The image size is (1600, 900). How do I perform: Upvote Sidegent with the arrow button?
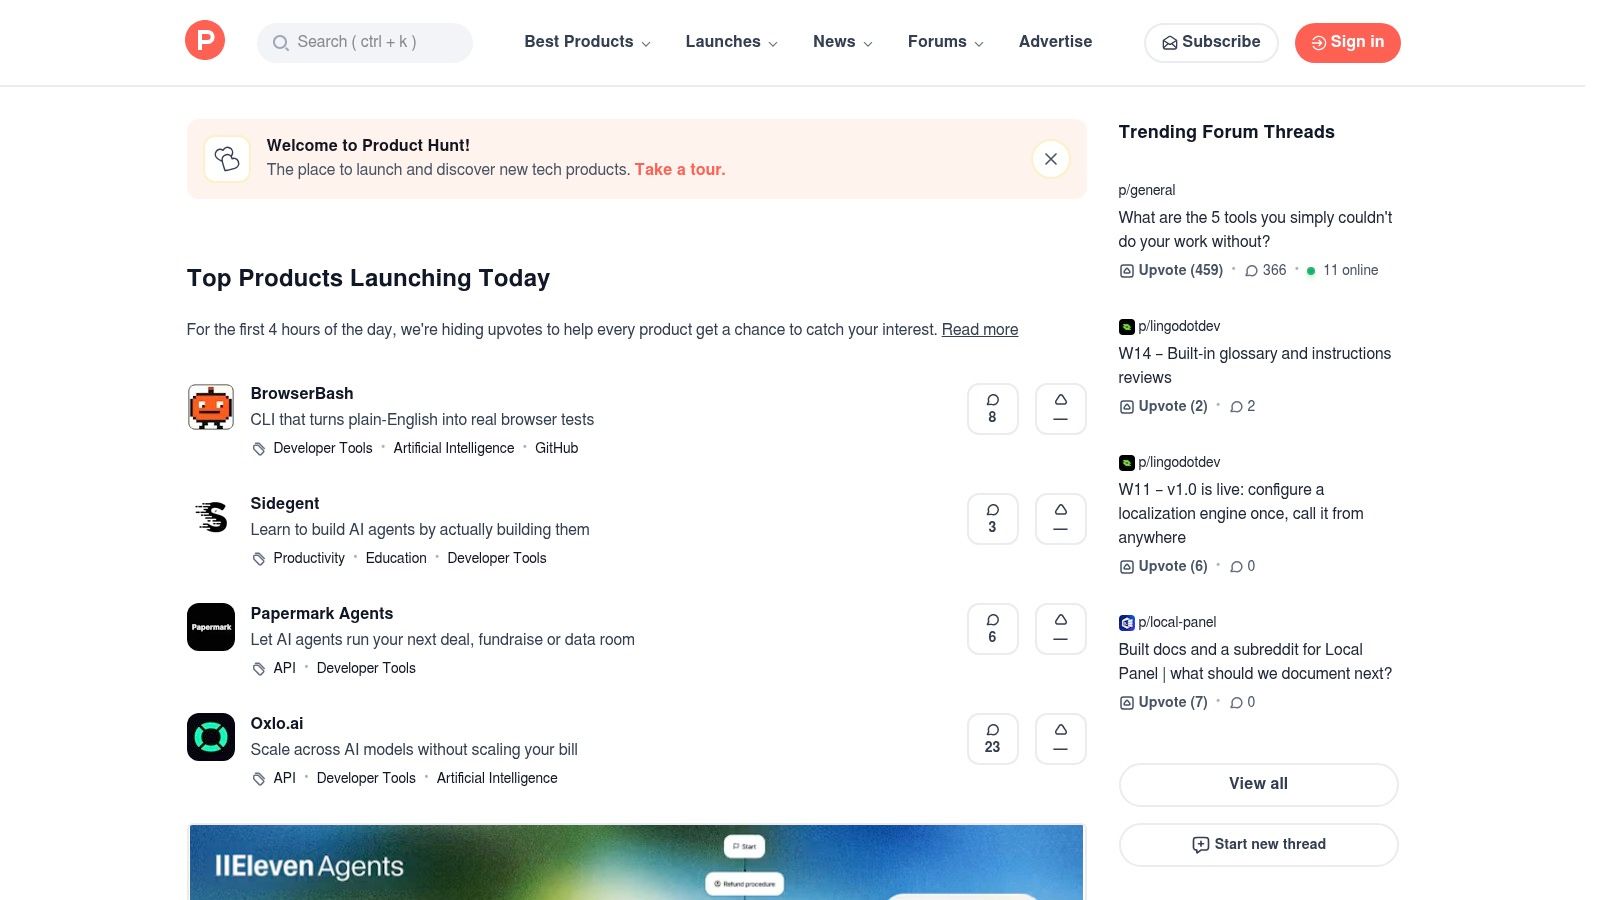click(1060, 519)
